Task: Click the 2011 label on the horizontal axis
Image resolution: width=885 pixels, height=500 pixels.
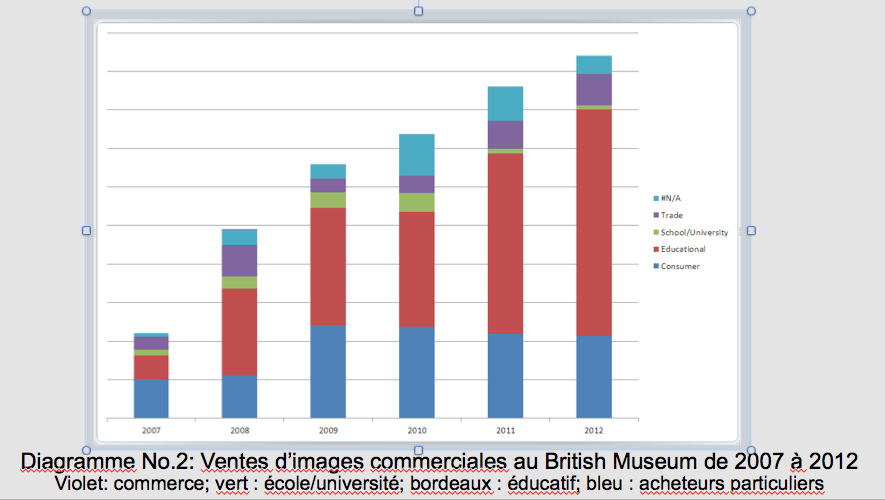Action: tap(505, 430)
